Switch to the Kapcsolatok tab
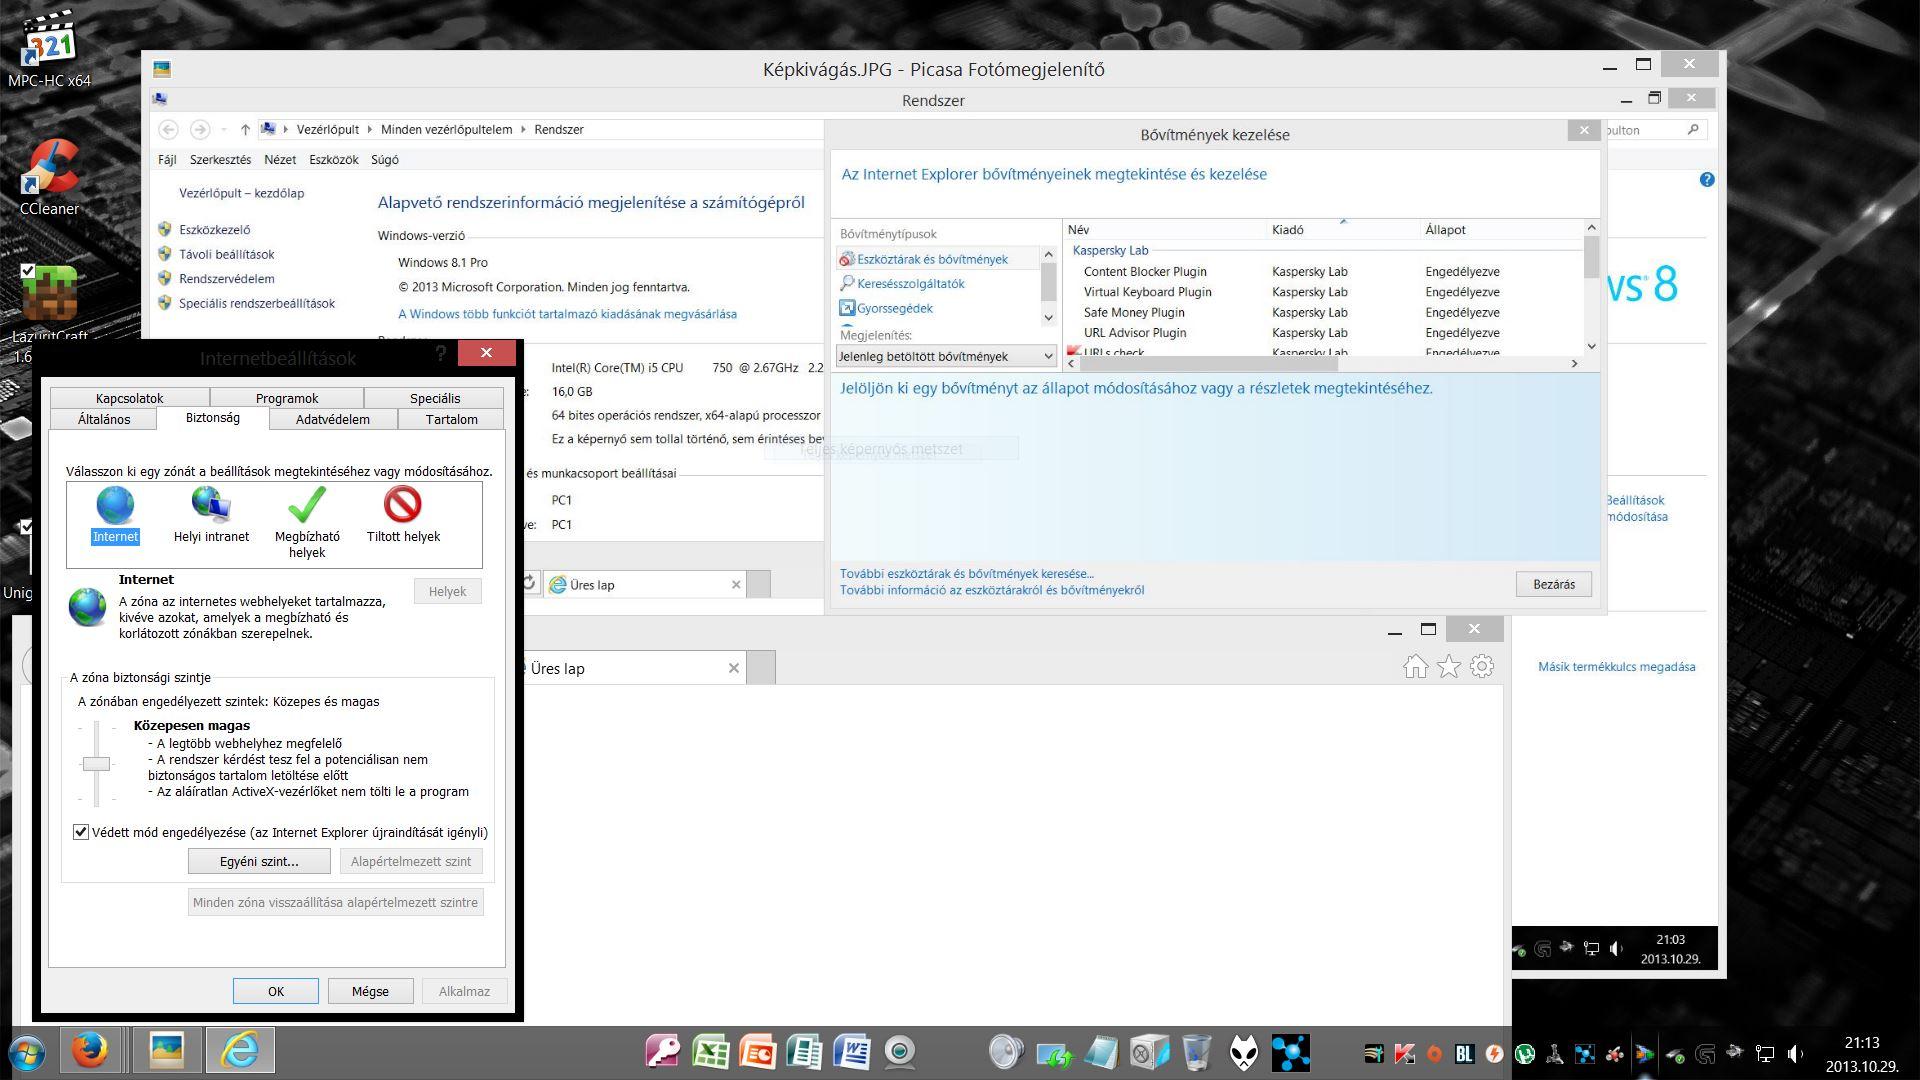The width and height of the screenshot is (1920, 1080). [x=130, y=398]
